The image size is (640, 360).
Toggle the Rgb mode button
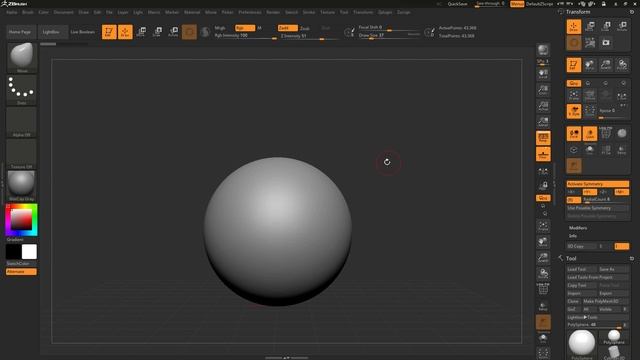click(244, 28)
